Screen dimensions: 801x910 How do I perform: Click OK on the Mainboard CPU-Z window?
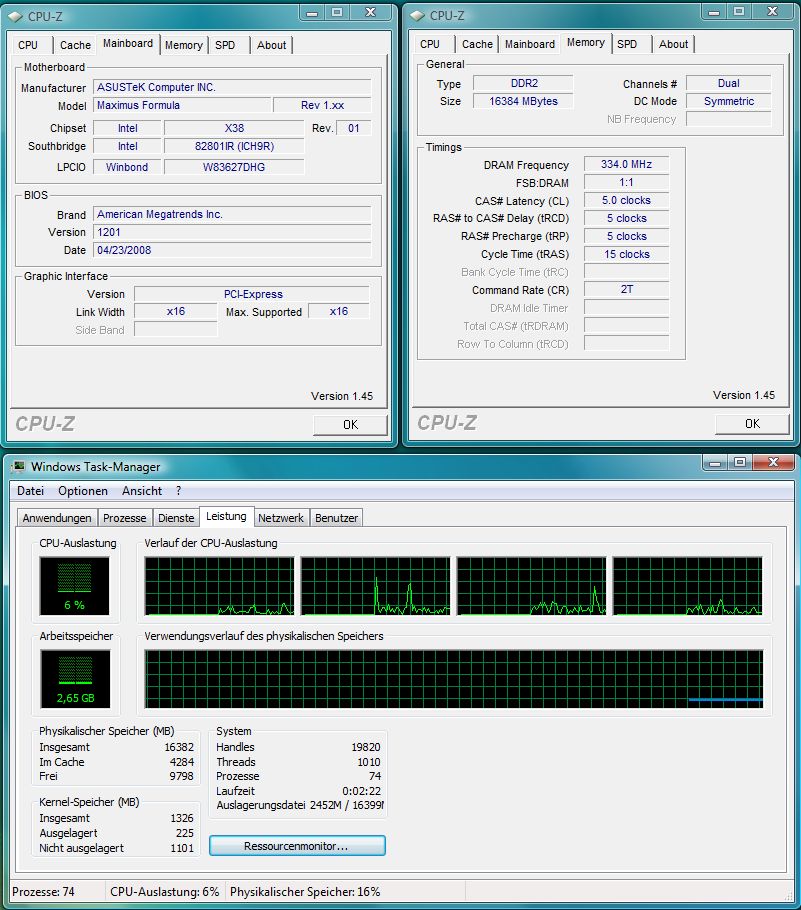(349, 425)
